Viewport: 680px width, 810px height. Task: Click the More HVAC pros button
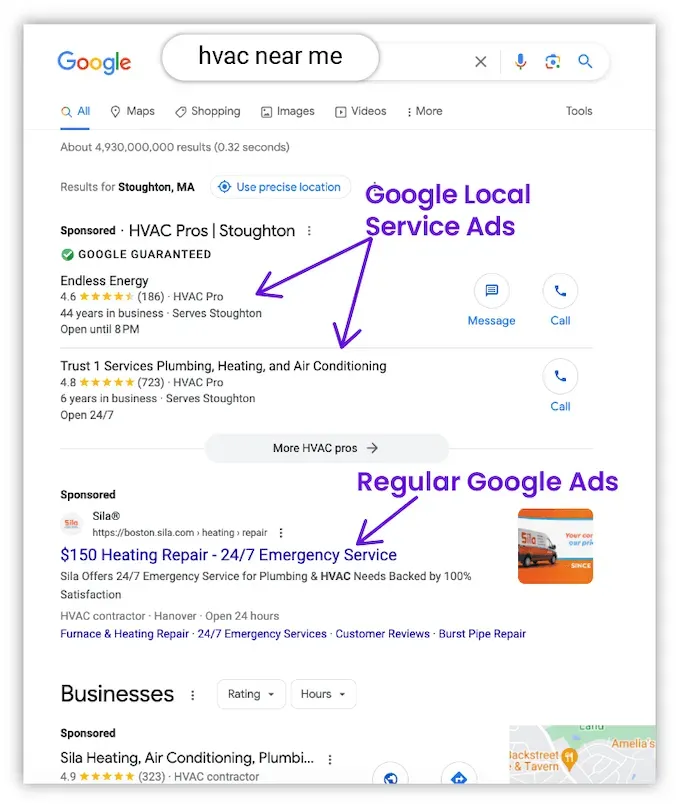[x=327, y=448]
